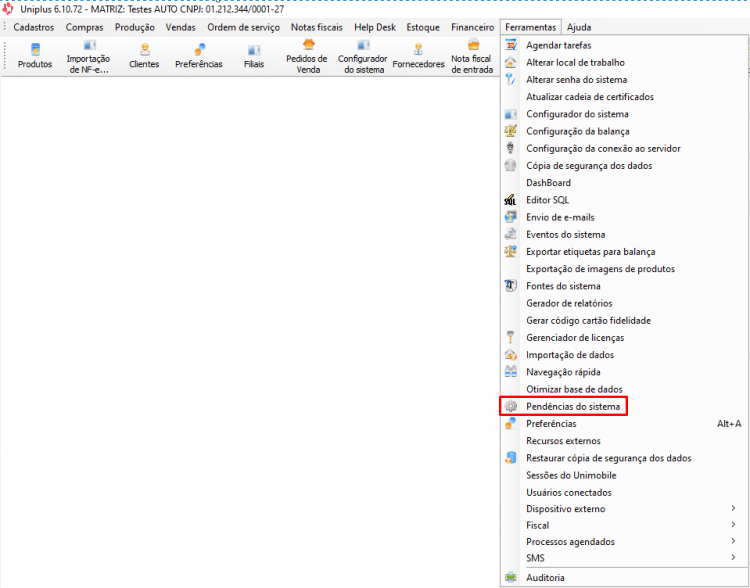Click the Uniplus application logo icon
750x588 pixels.
pyautogui.click(x=8, y=9)
